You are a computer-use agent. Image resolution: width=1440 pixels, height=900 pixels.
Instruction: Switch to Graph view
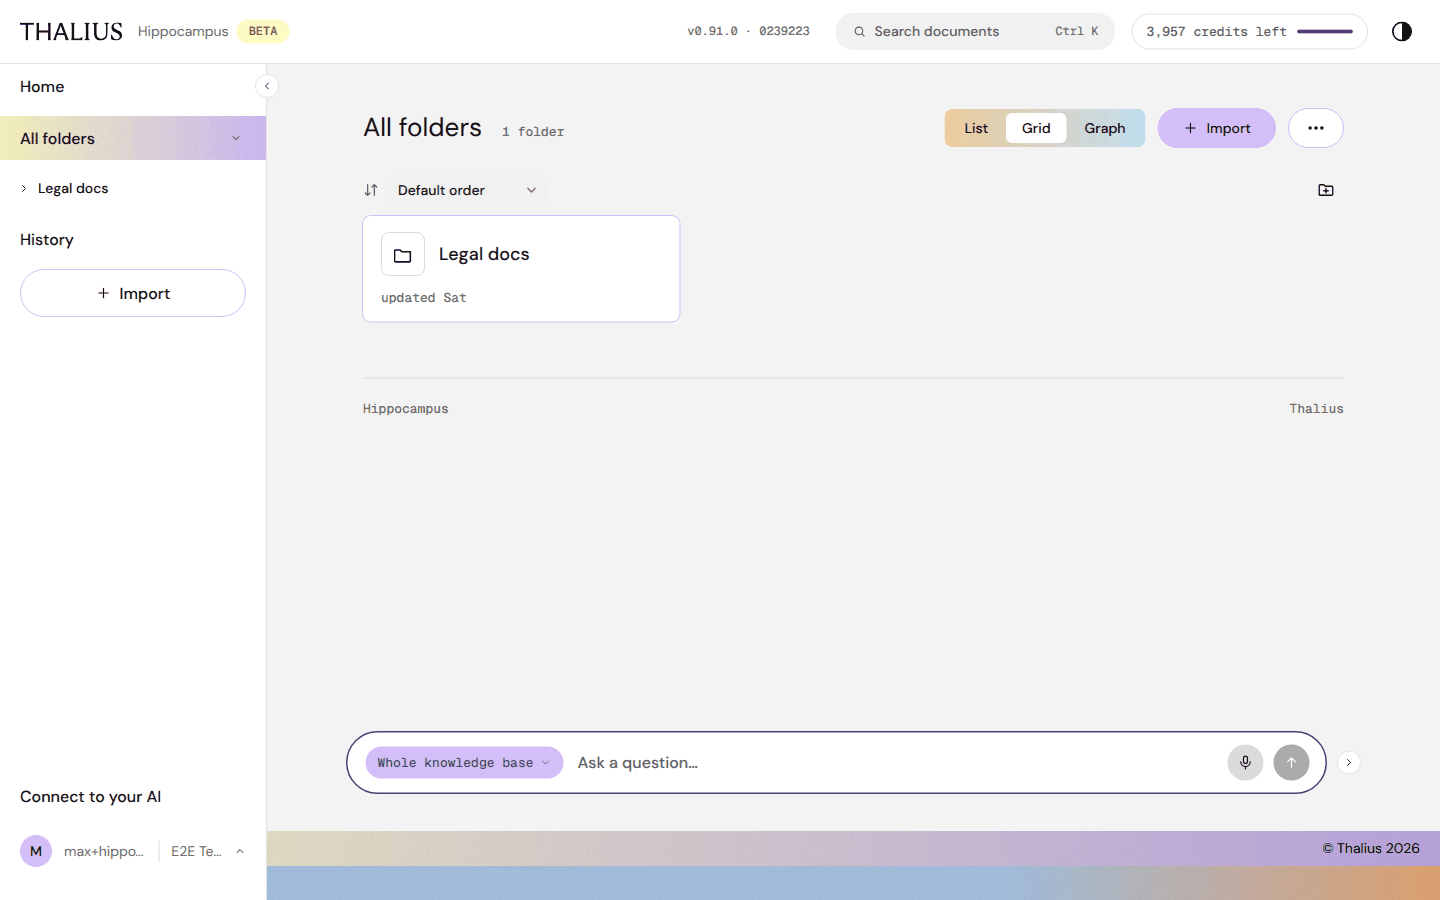(x=1105, y=128)
